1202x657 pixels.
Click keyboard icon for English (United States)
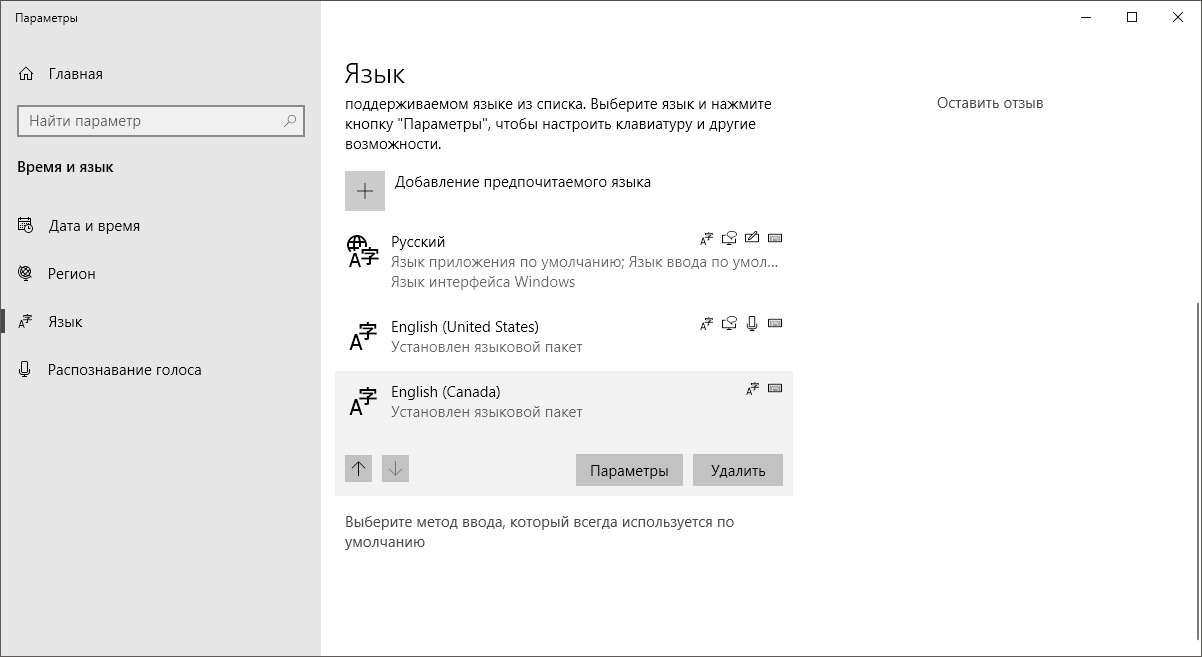(775, 324)
